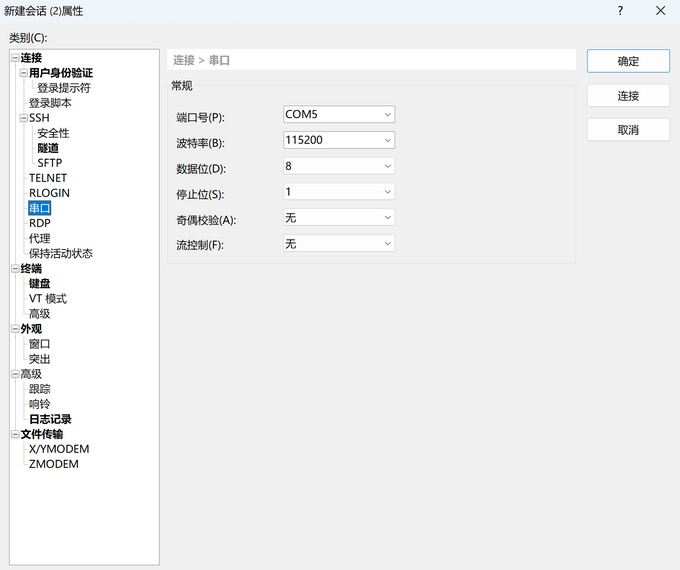The height and width of the screenshot is (570, 680).
Task: Open the 数据位 dropdown showing 8
Action: click(339, 166)
